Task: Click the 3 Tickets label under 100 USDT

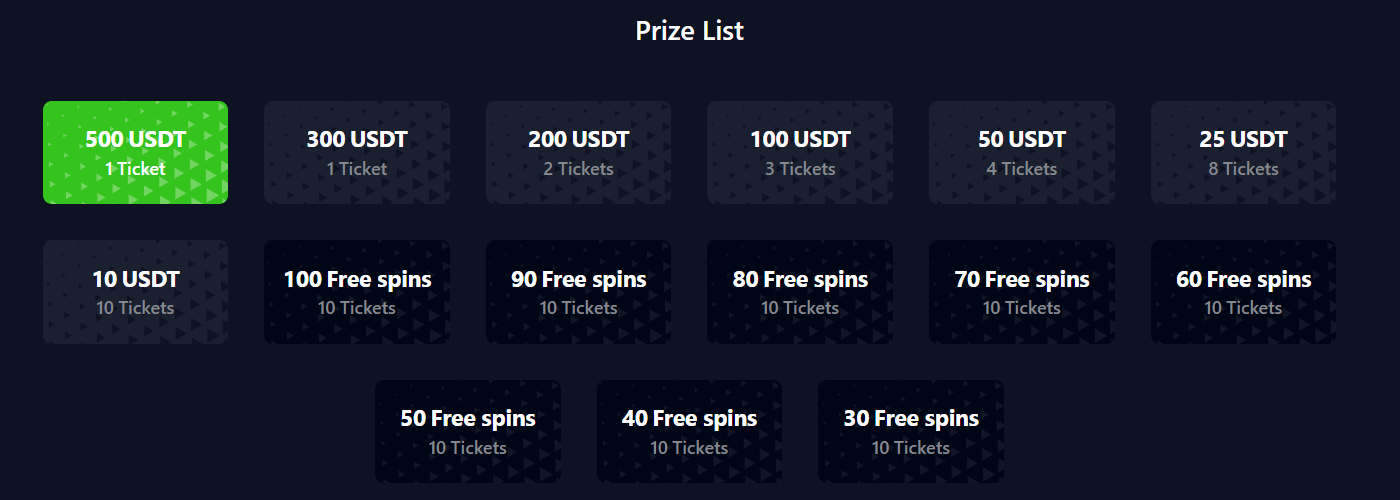Action: [800, 169]
